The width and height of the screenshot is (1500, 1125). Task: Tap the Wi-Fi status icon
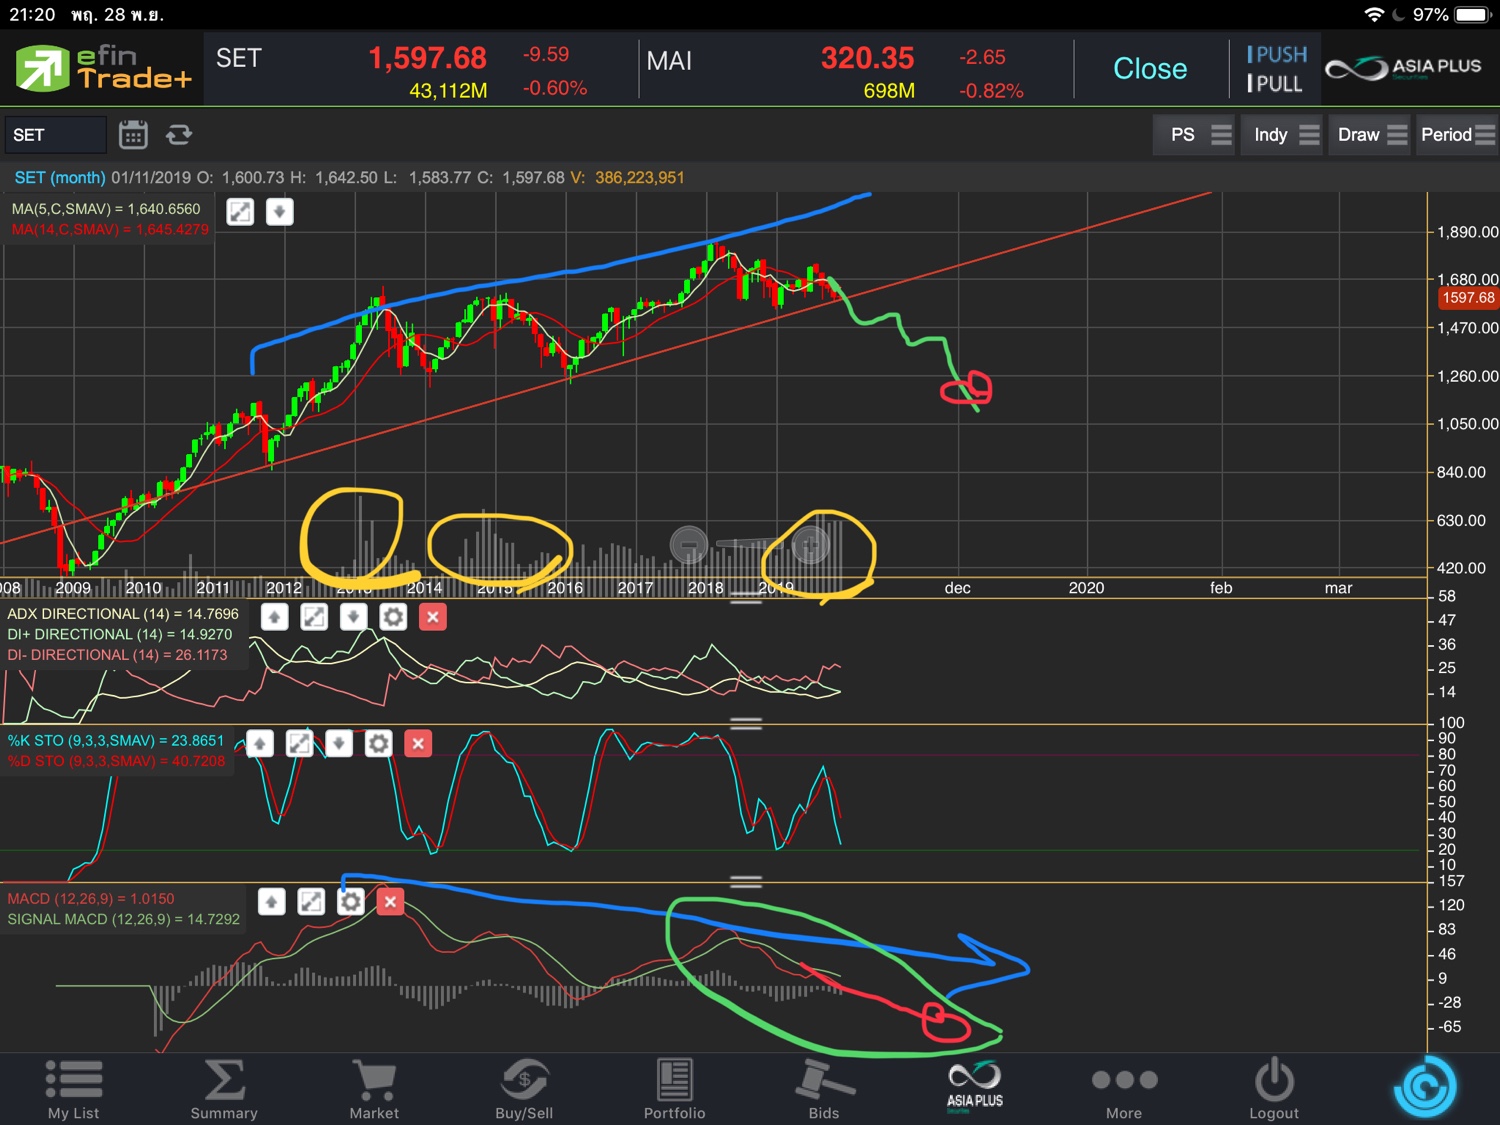1375,14
